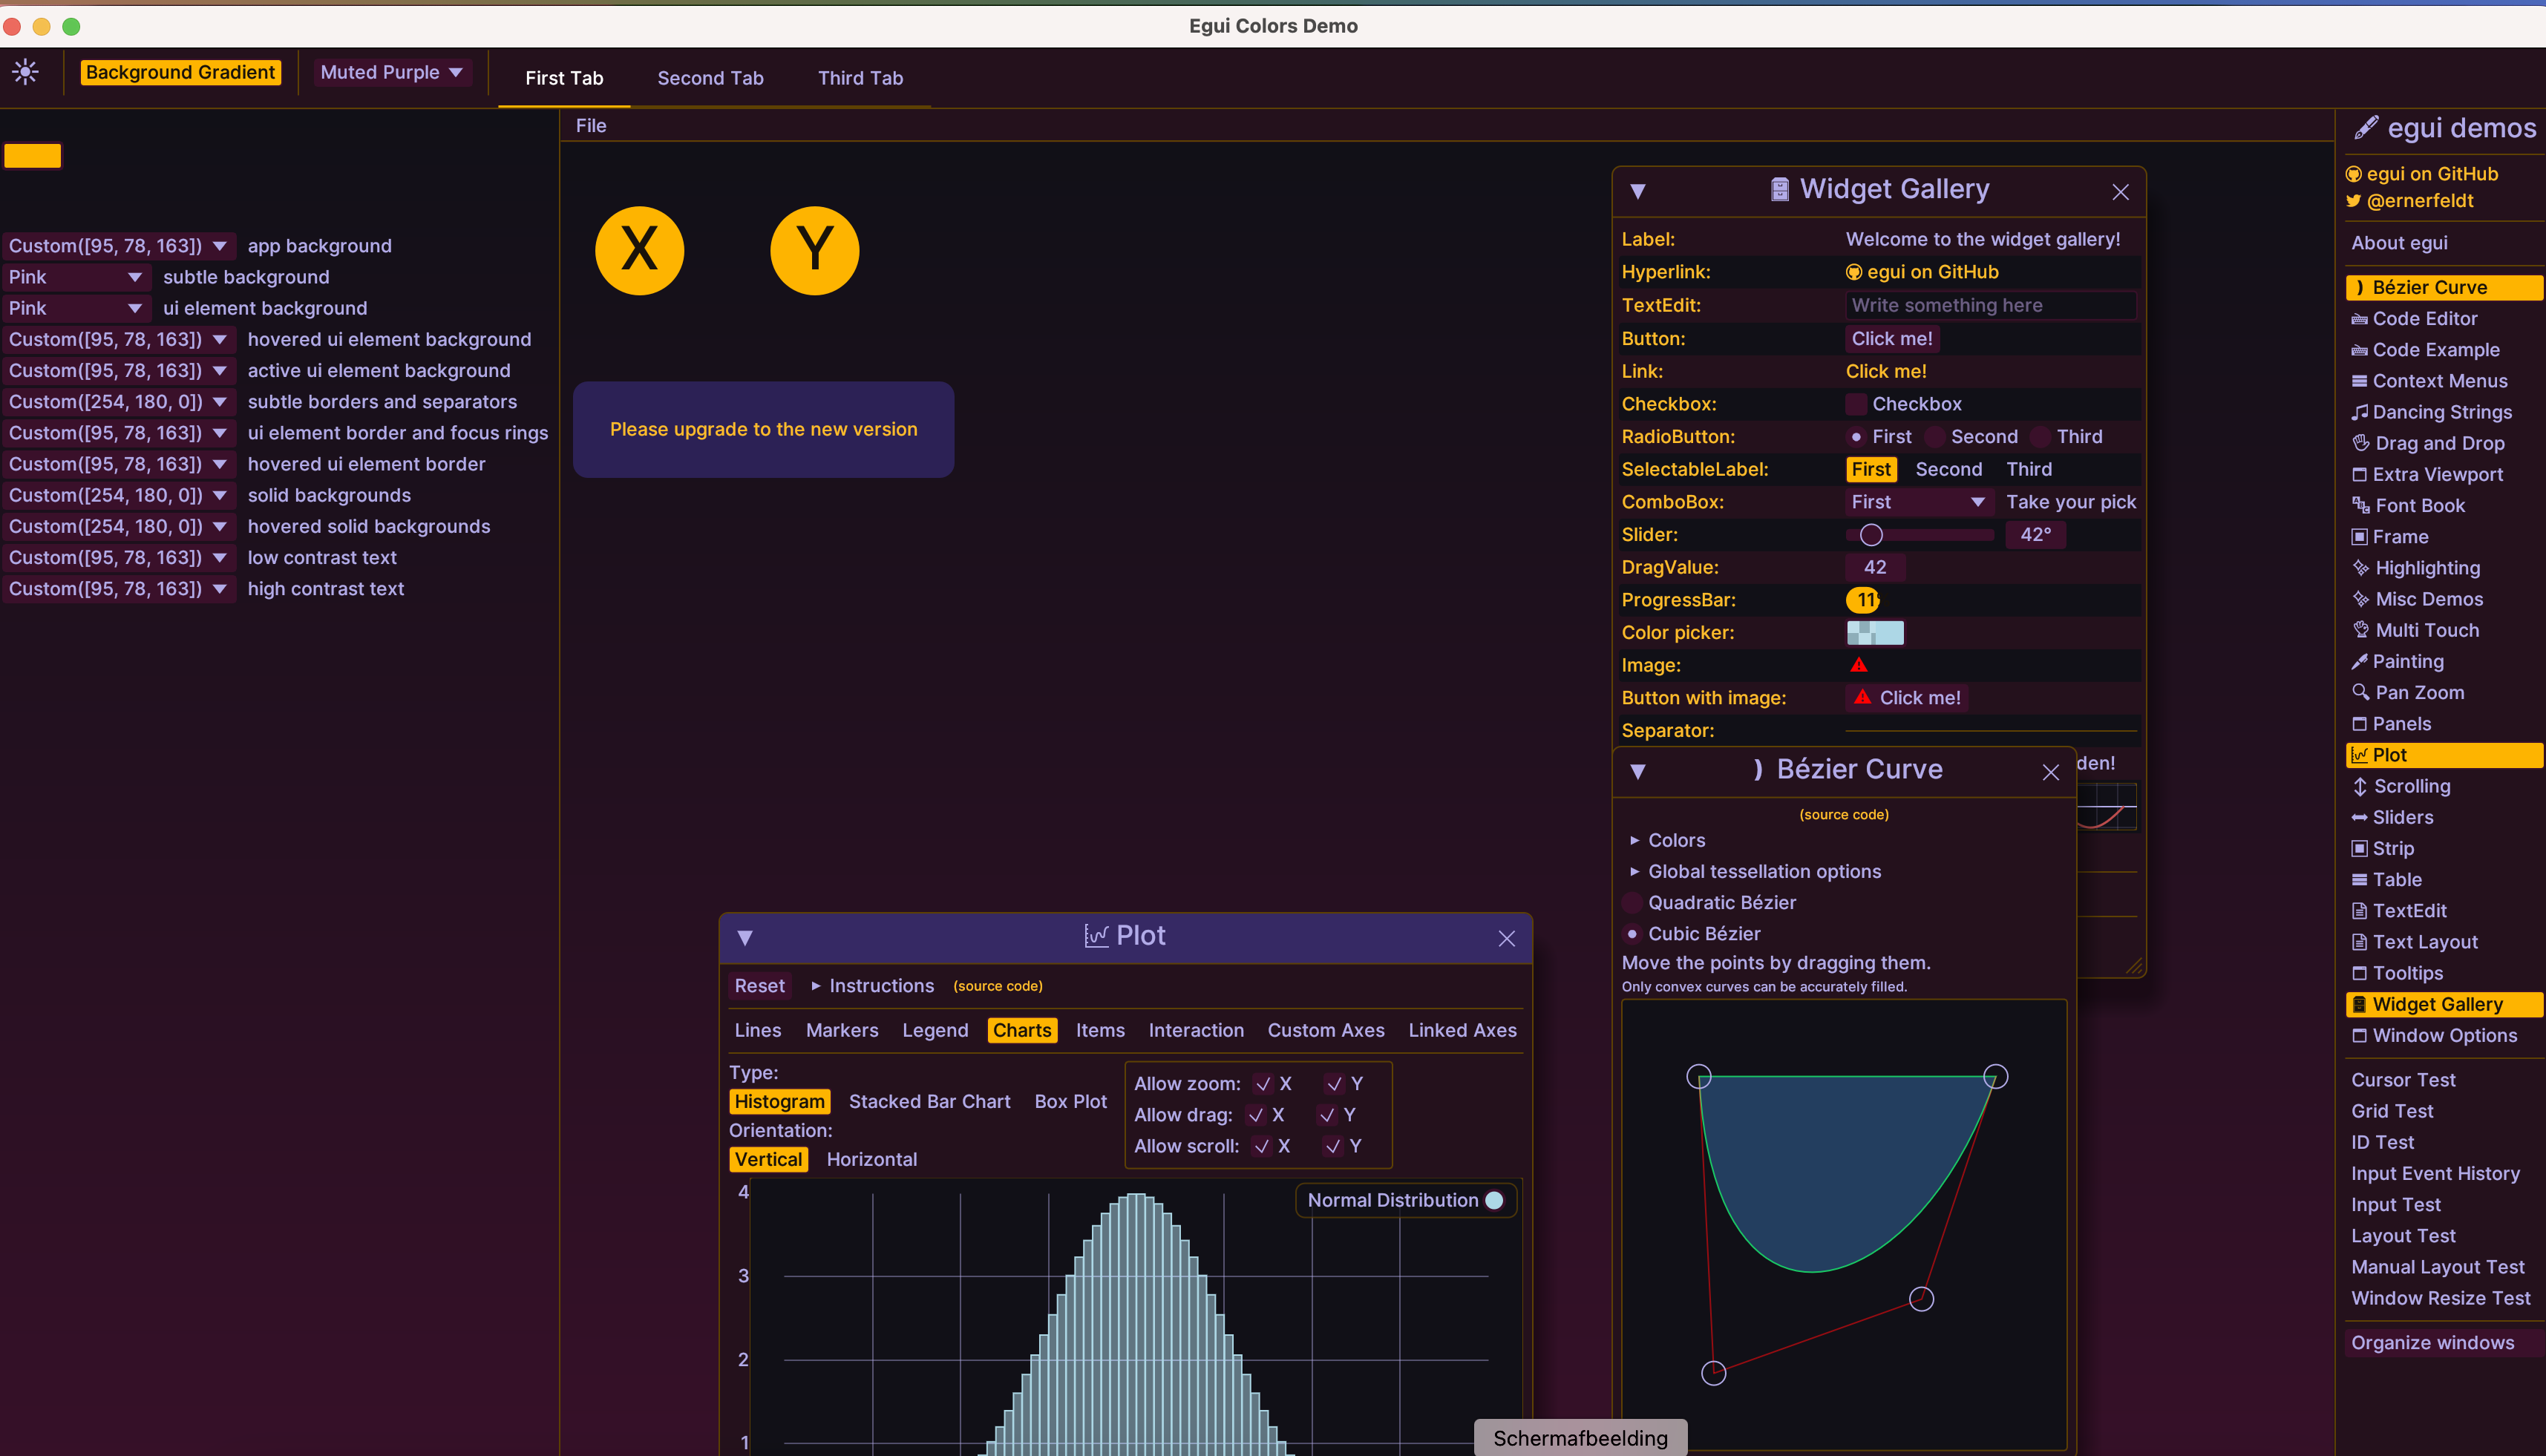Open the Dancing Strings demo

2441,412
